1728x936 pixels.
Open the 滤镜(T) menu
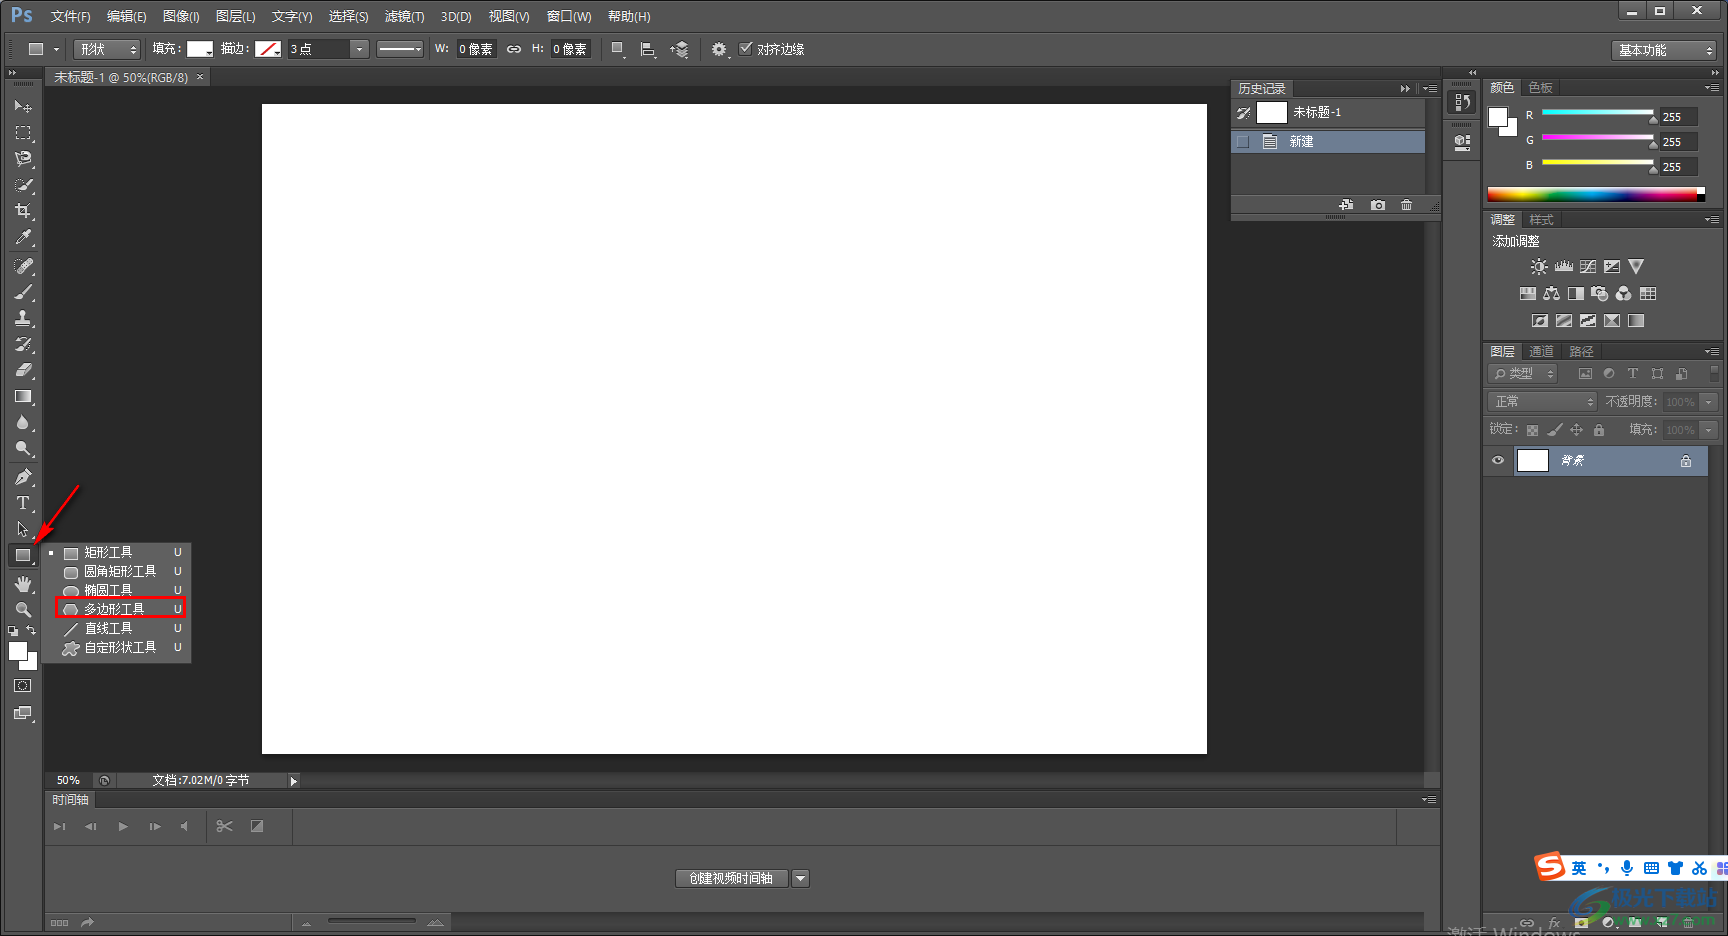click(404, 16)
